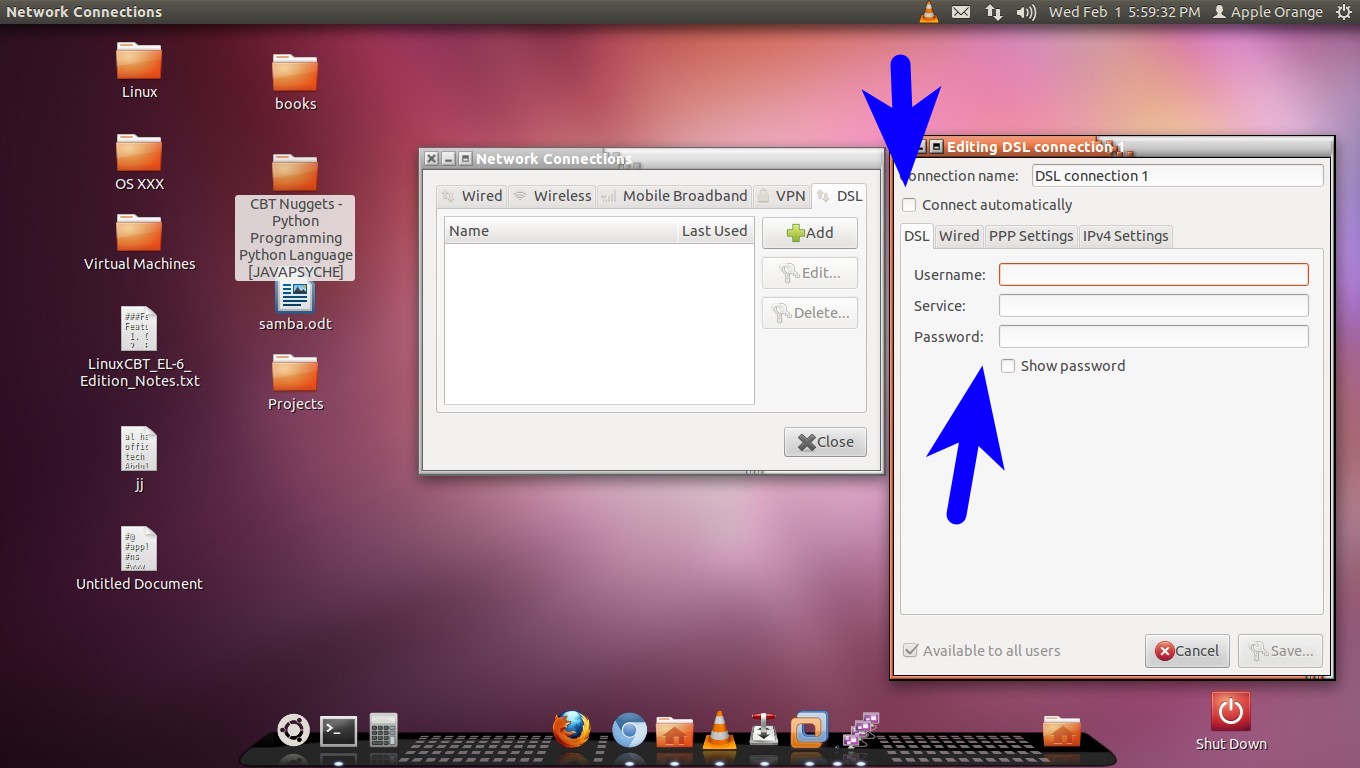This screenshot has width=1360, height=768.
Task: Switch to Wireless tab in Network Connections
Action: tap(551, 196)
